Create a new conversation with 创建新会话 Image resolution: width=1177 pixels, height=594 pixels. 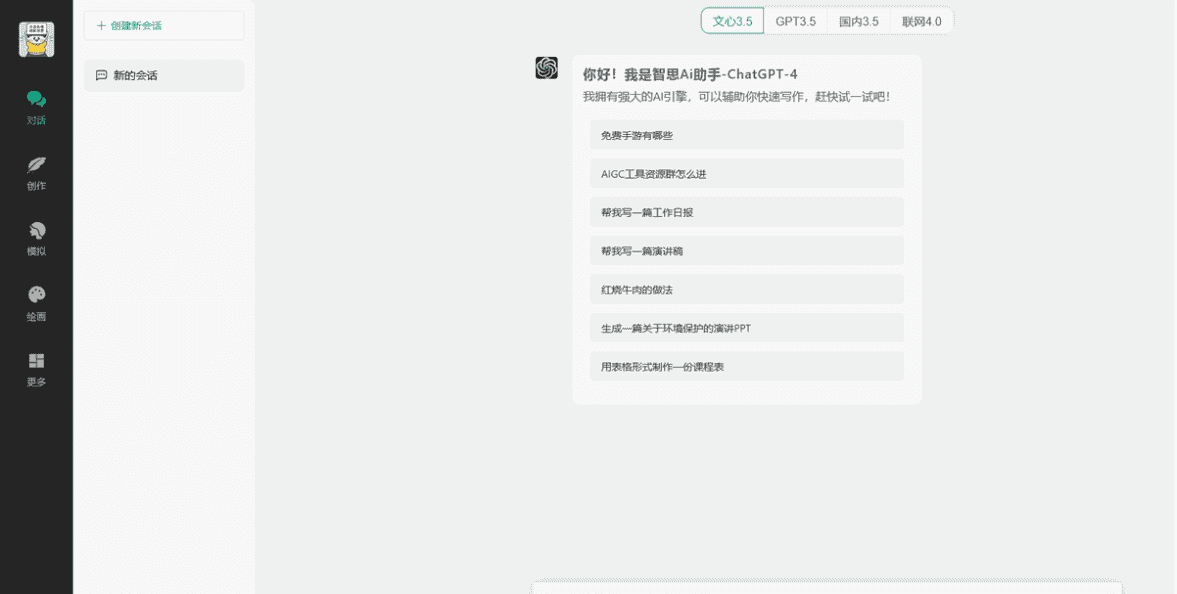click(164, 25)
